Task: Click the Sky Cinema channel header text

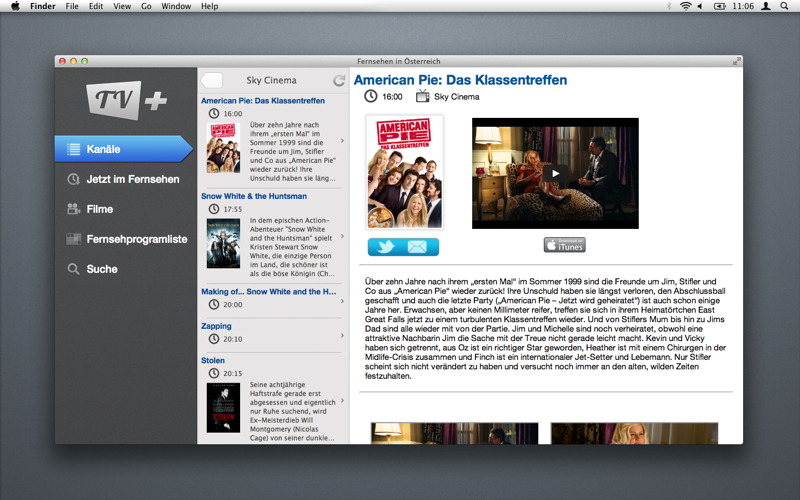Action: tap(271, 80)
